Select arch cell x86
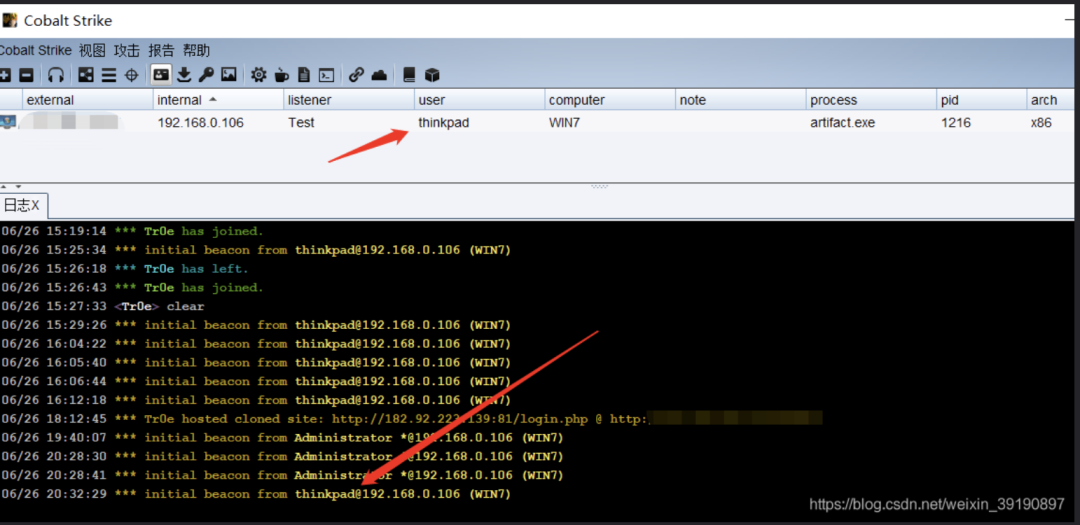Viewport: 1080px width, 525px height. [1041, 123]
